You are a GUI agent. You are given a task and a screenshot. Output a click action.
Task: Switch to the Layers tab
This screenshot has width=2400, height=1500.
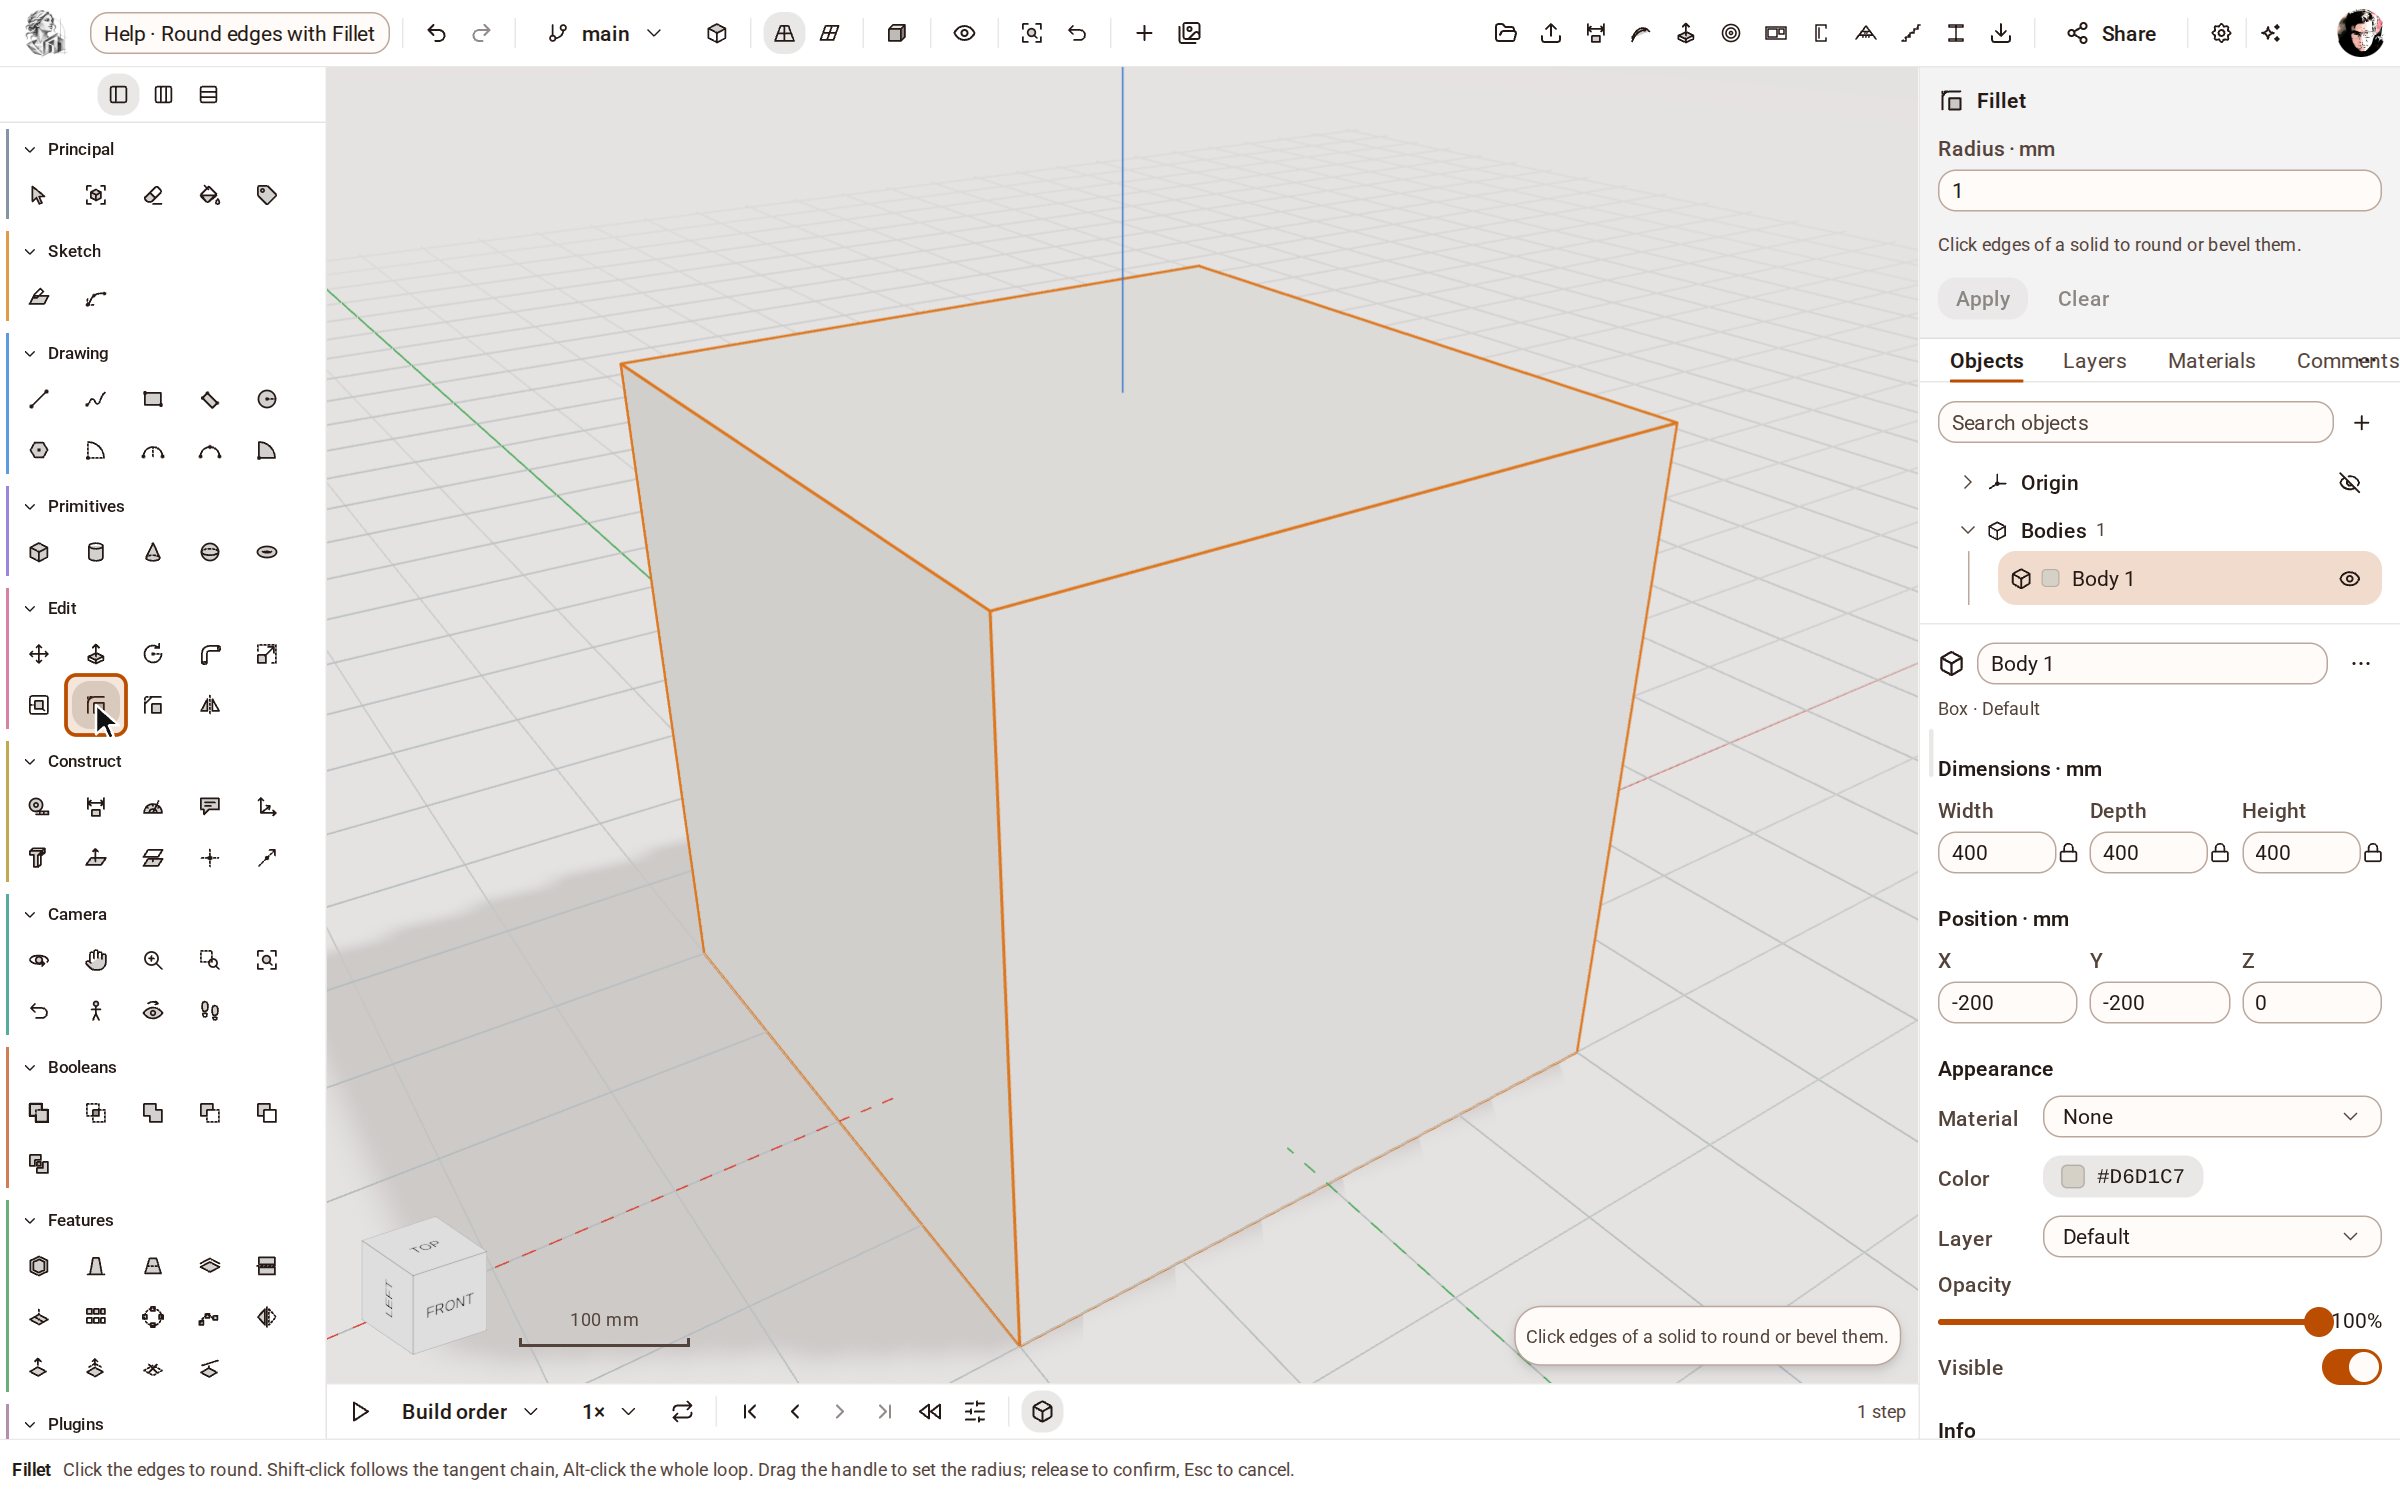[x=2094, y=361]
